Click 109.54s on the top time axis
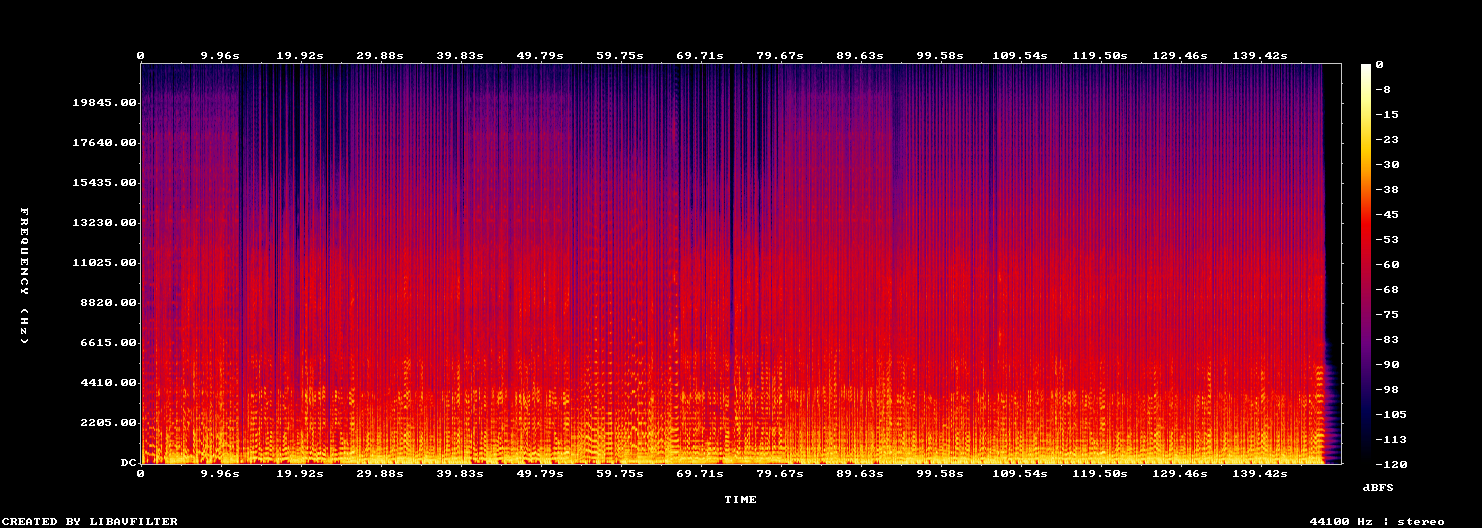Viewport: 1482px width, 528px height. 1020,56
